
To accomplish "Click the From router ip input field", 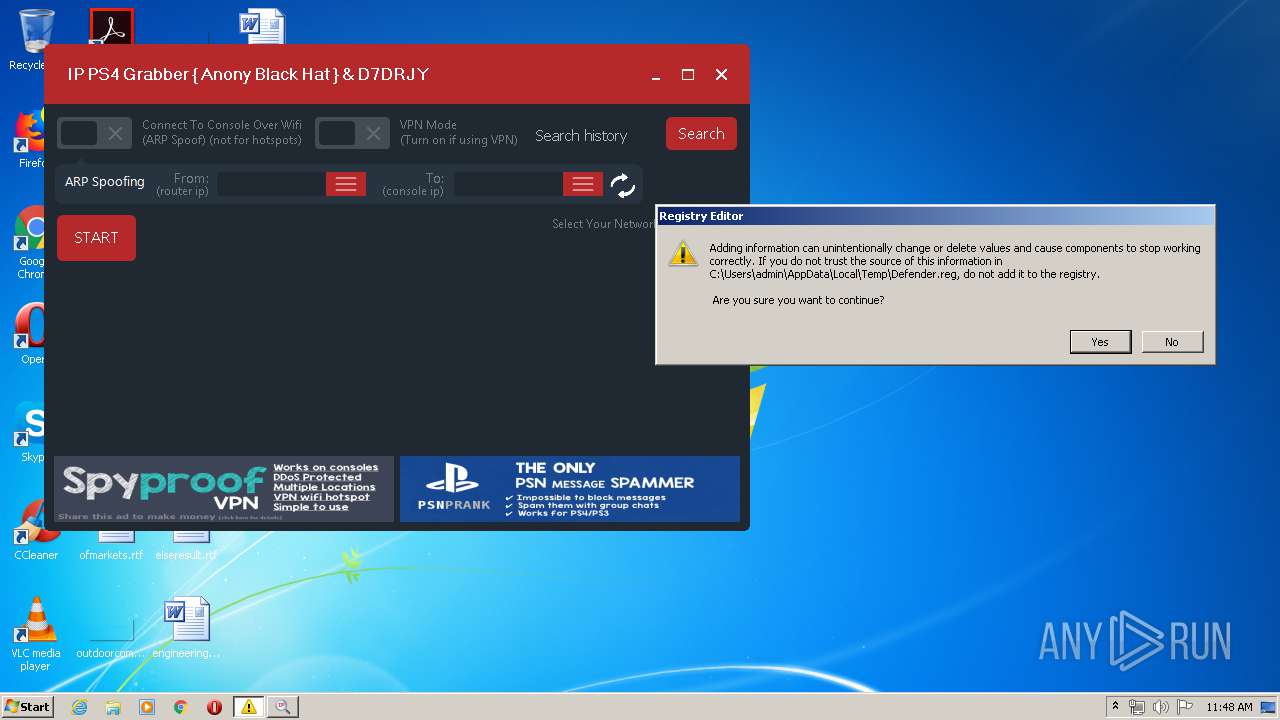I will [x=271, y=184].
